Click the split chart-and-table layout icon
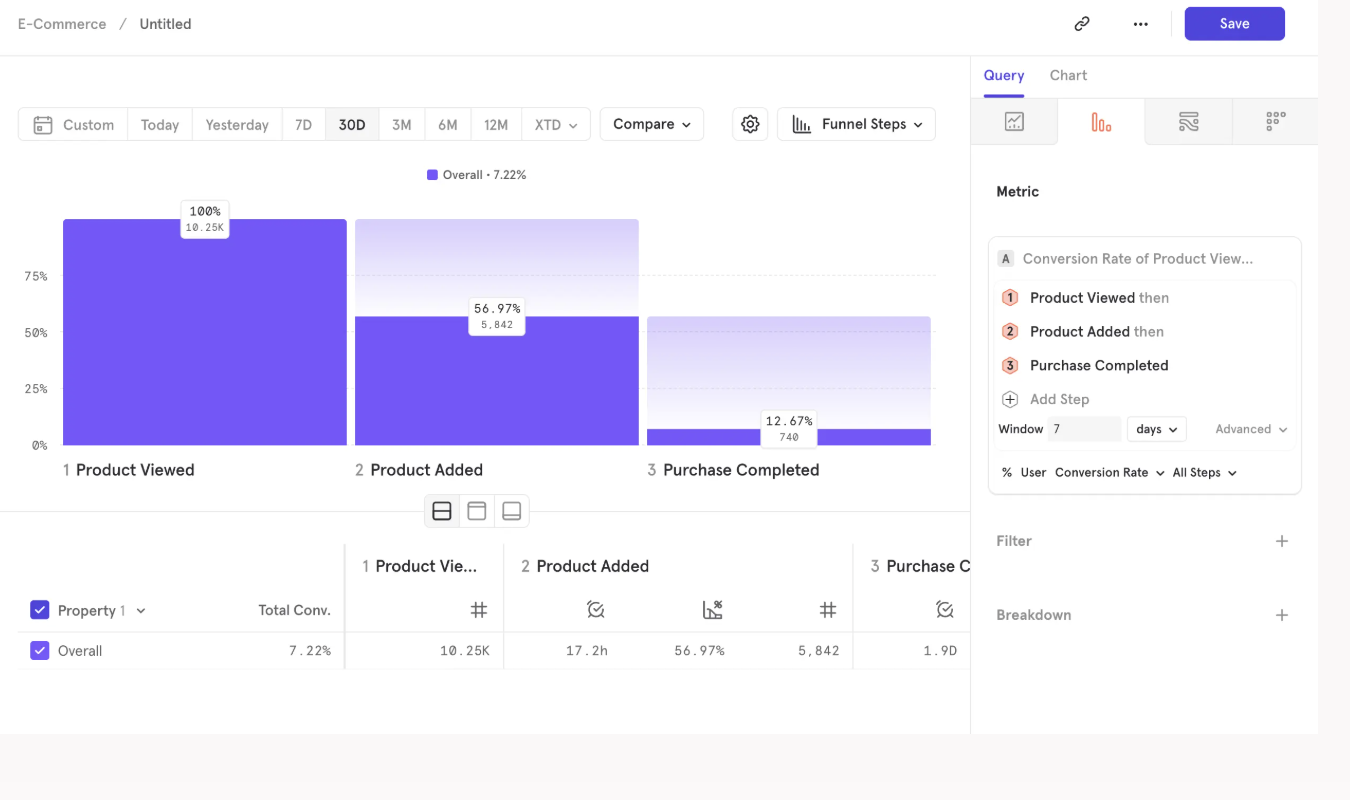Image resolution: width=1350 pixels, height=800 pixels. pos(441,510)
